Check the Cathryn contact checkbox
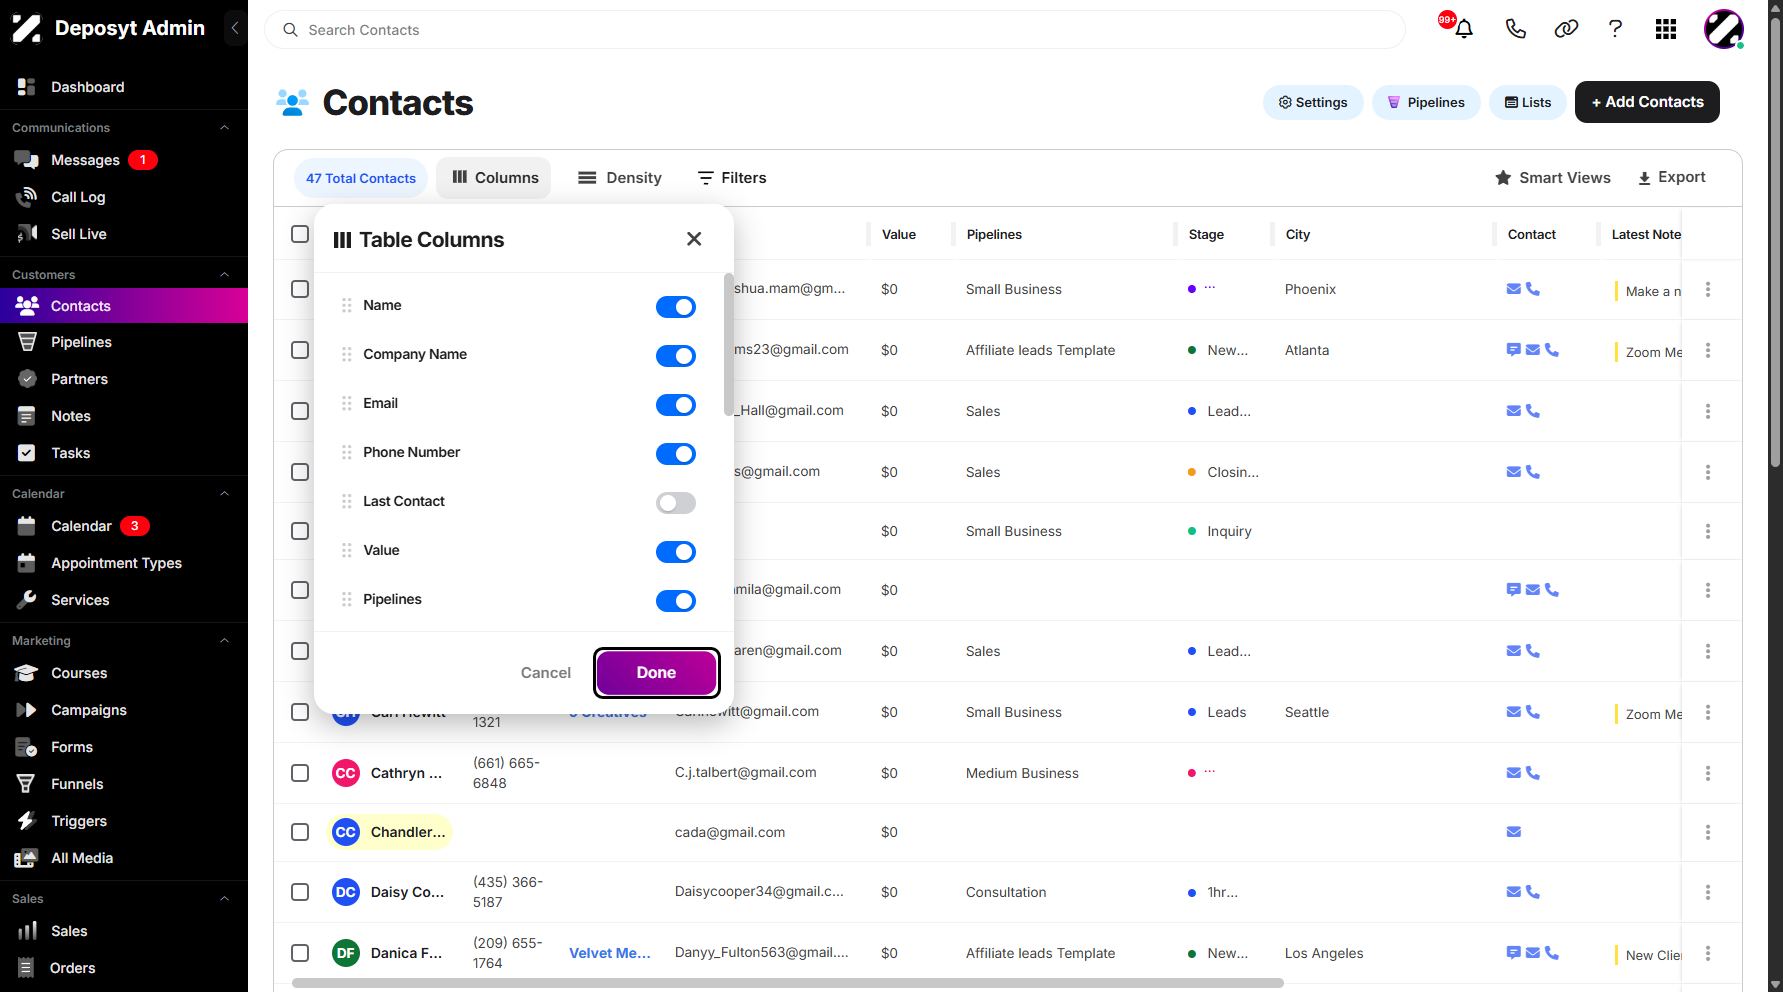The image size is (1783, 992). tap(300, 773)
